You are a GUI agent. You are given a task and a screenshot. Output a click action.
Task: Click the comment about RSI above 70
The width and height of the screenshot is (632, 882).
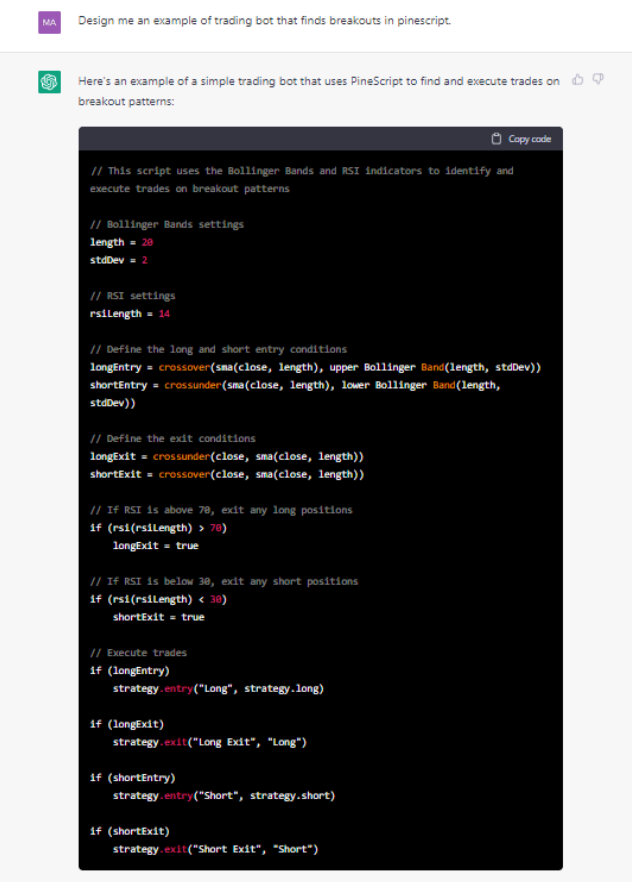221,510
